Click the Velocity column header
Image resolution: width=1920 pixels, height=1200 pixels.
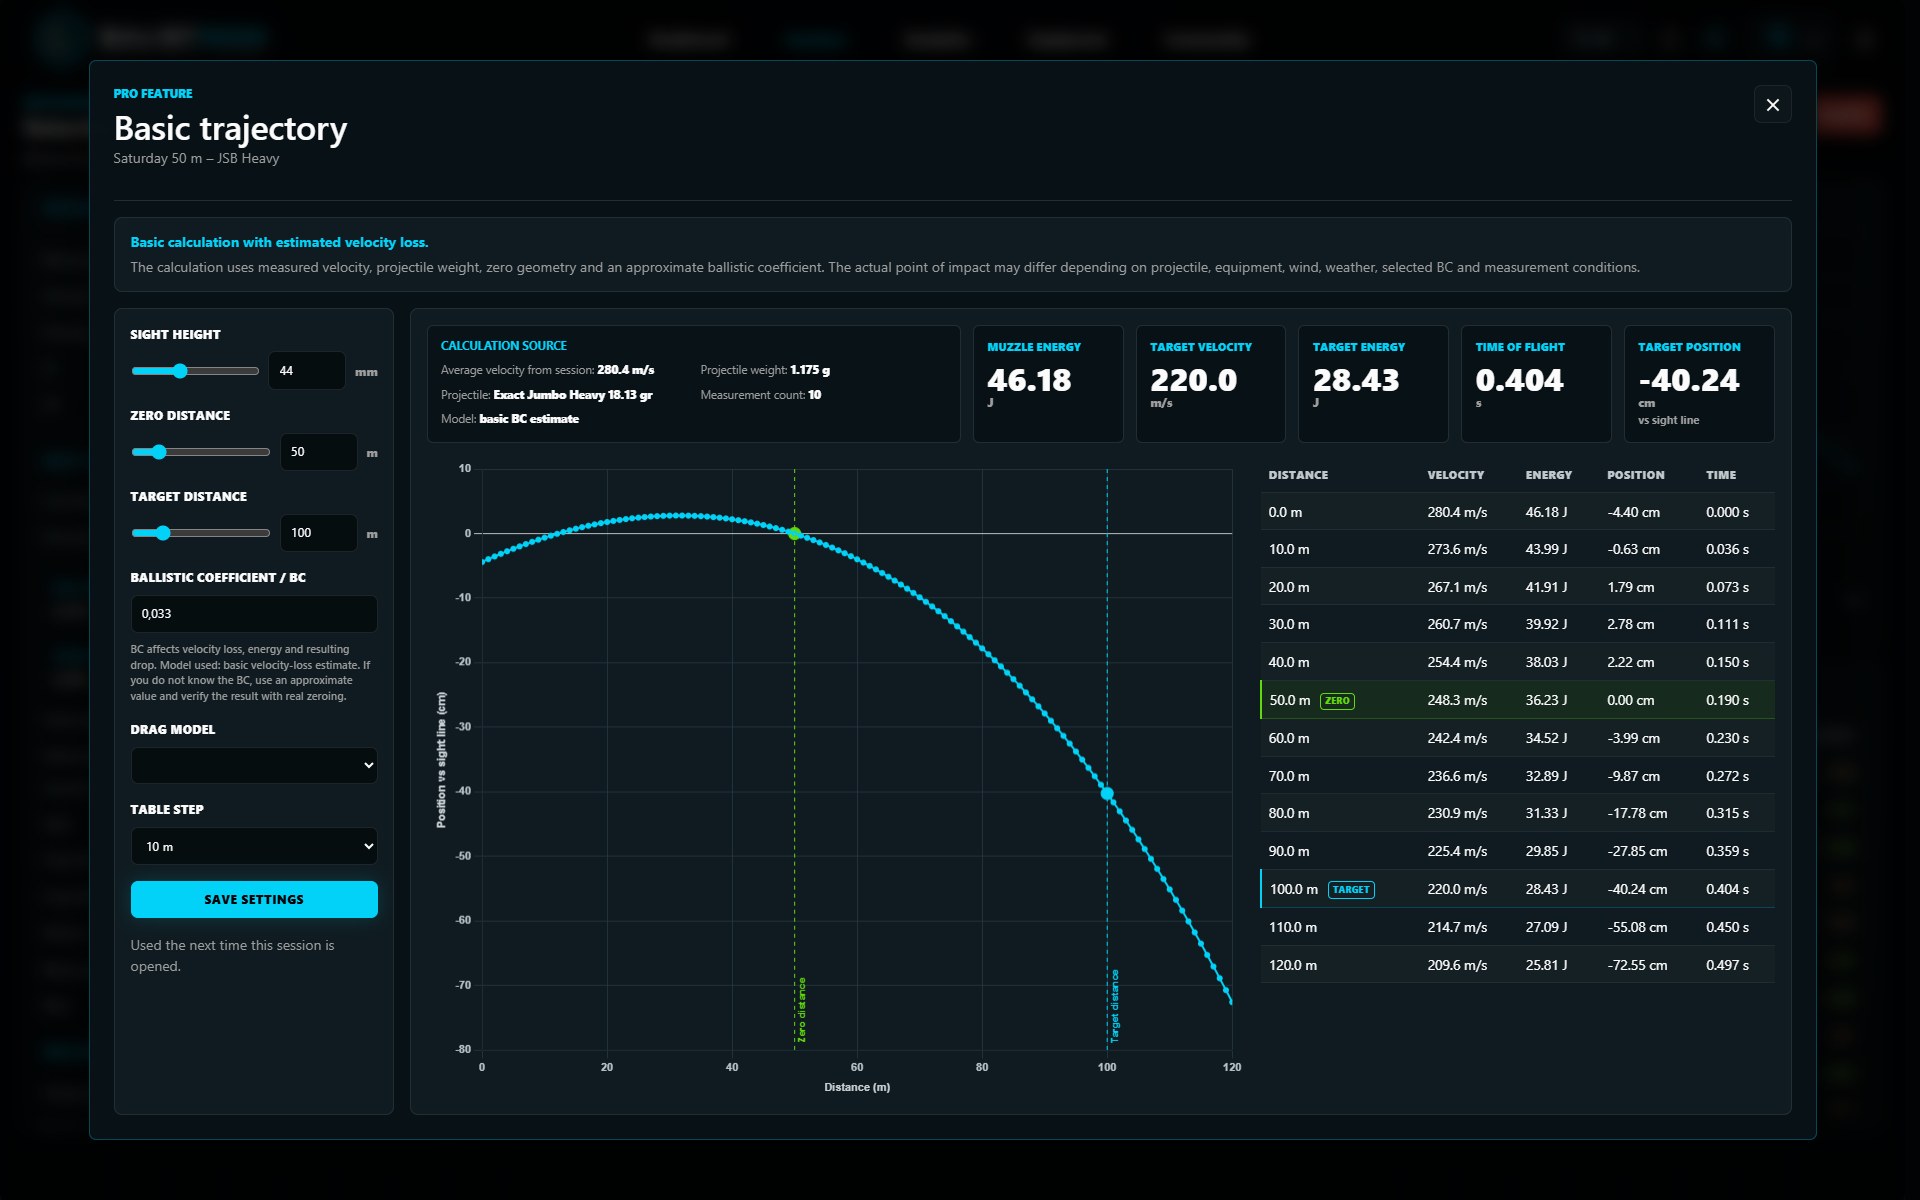1455,475
